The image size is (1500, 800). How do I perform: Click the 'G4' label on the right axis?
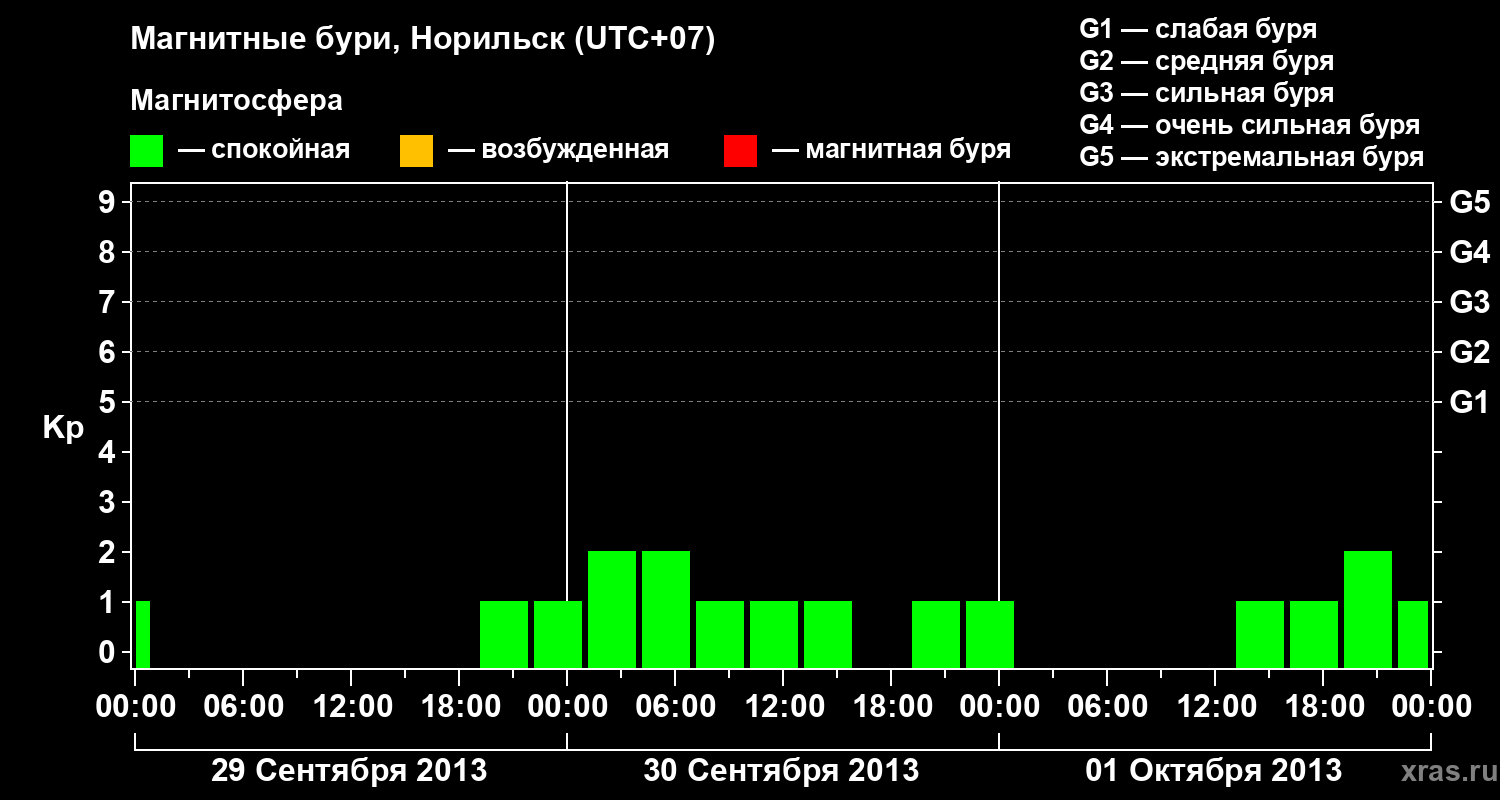tap(1469, 253)
